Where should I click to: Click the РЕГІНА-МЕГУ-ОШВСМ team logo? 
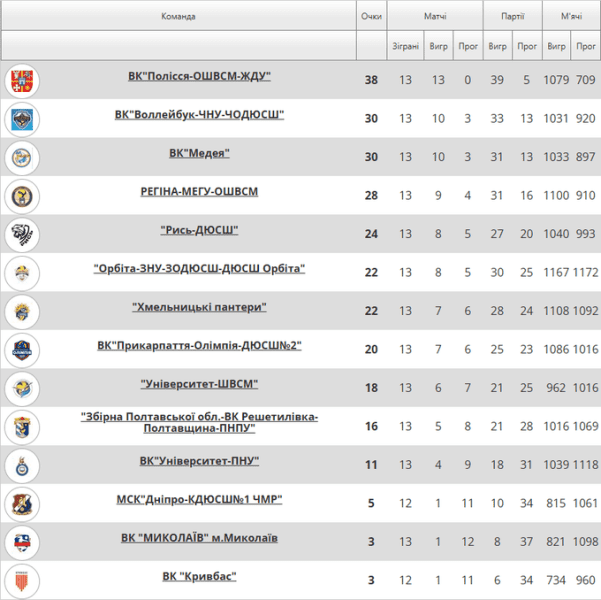coord(21,195)
